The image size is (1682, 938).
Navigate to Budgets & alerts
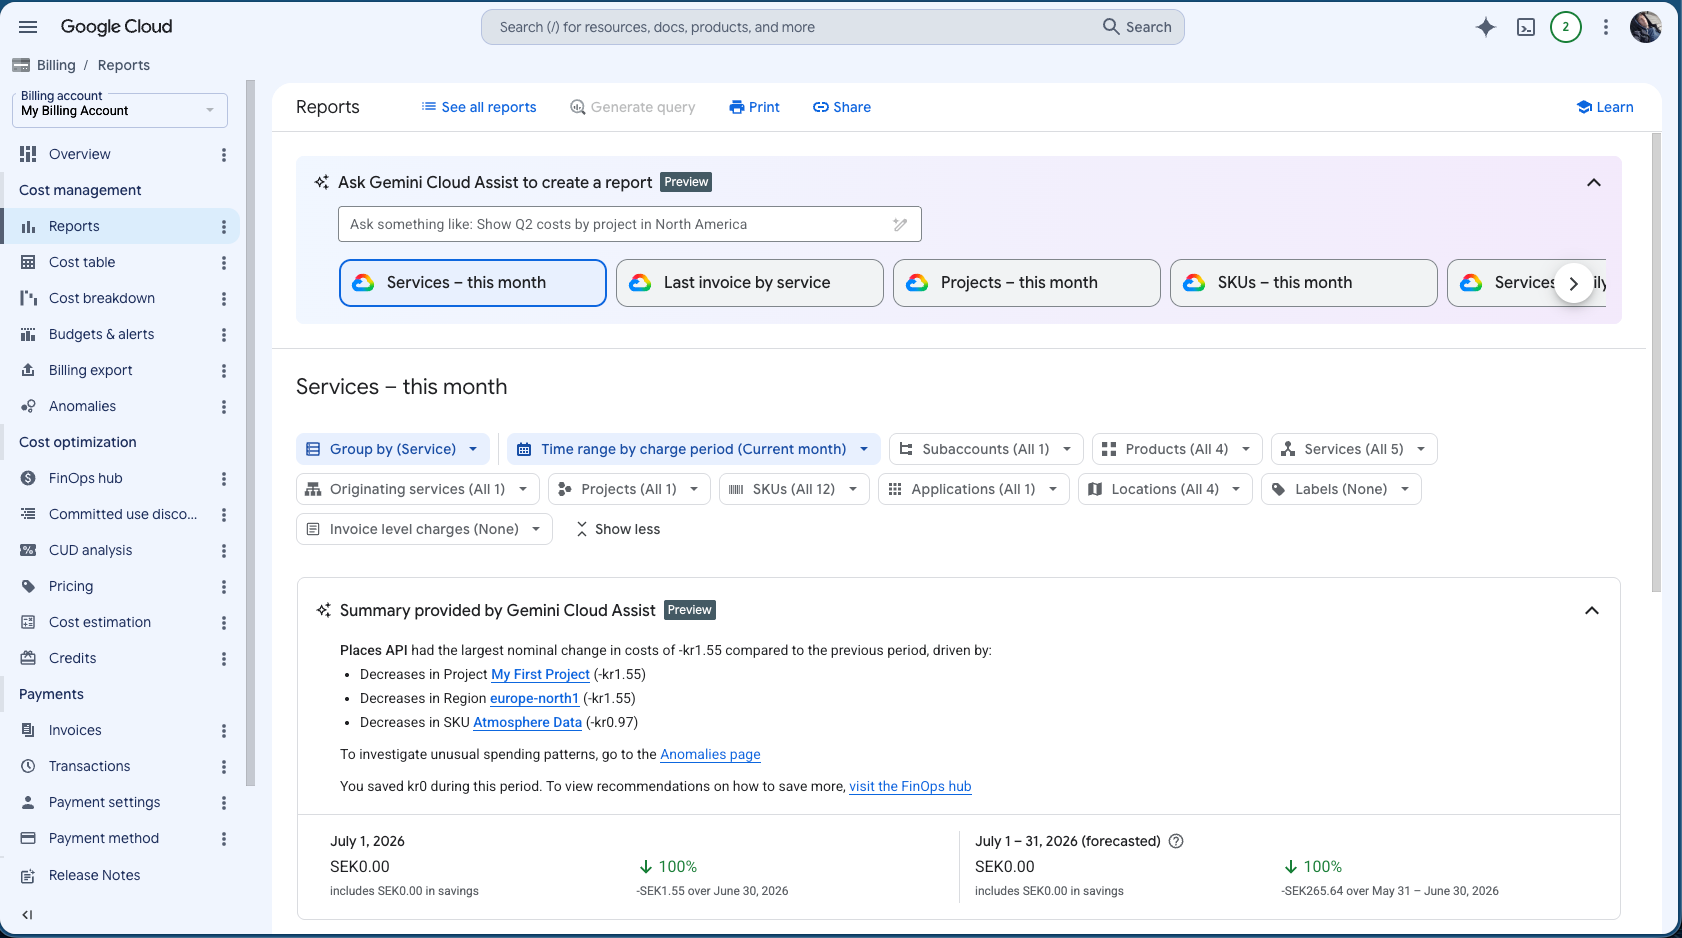(101, 334)
